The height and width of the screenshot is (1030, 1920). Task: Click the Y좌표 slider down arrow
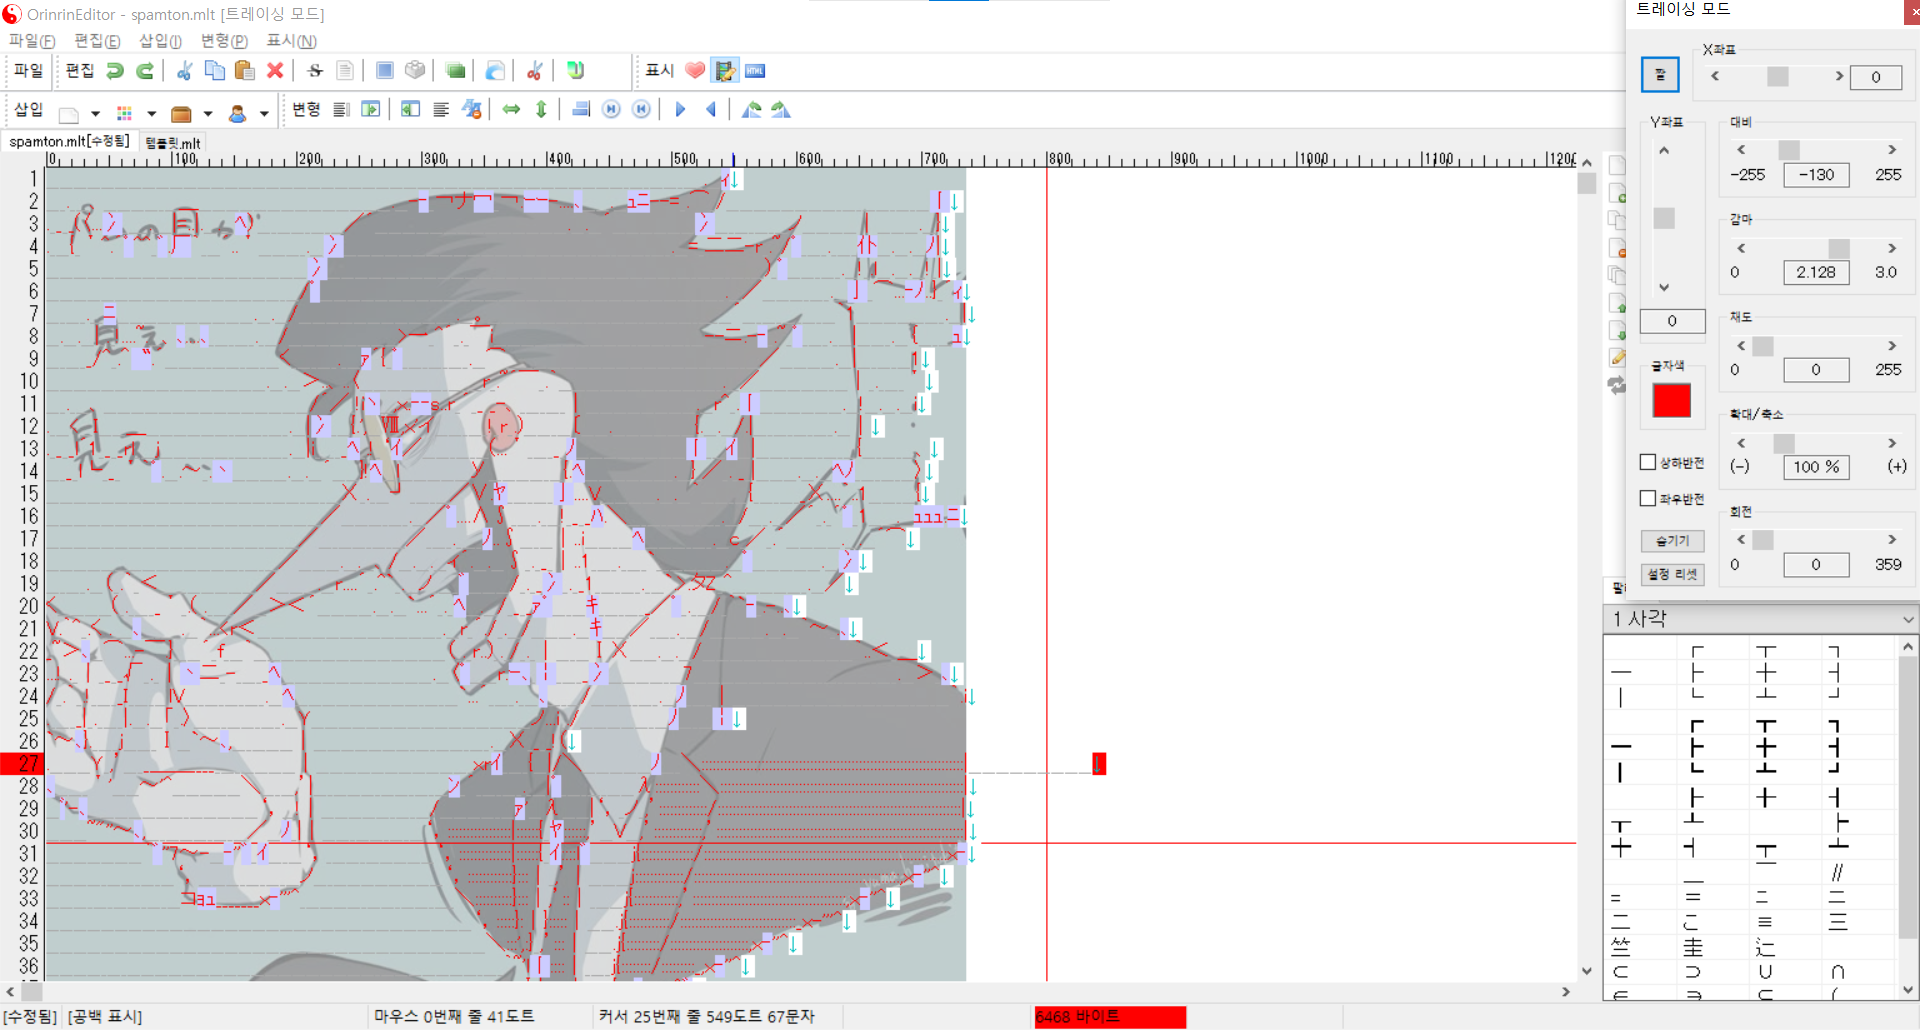tap(1664, 287)
